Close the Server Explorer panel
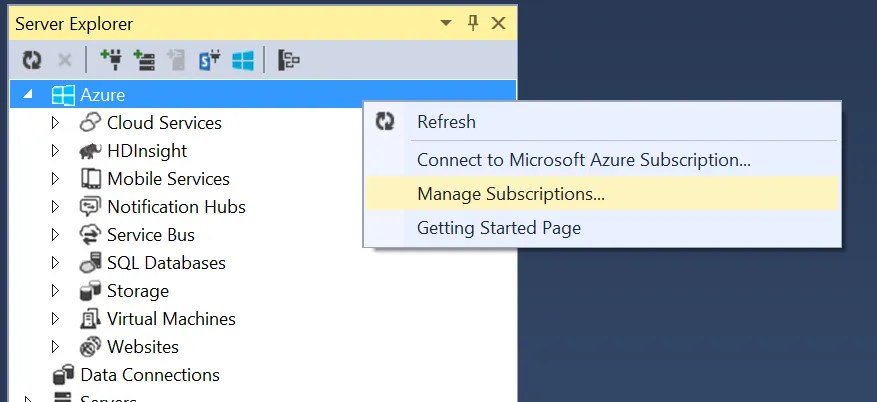 [498, 23]
